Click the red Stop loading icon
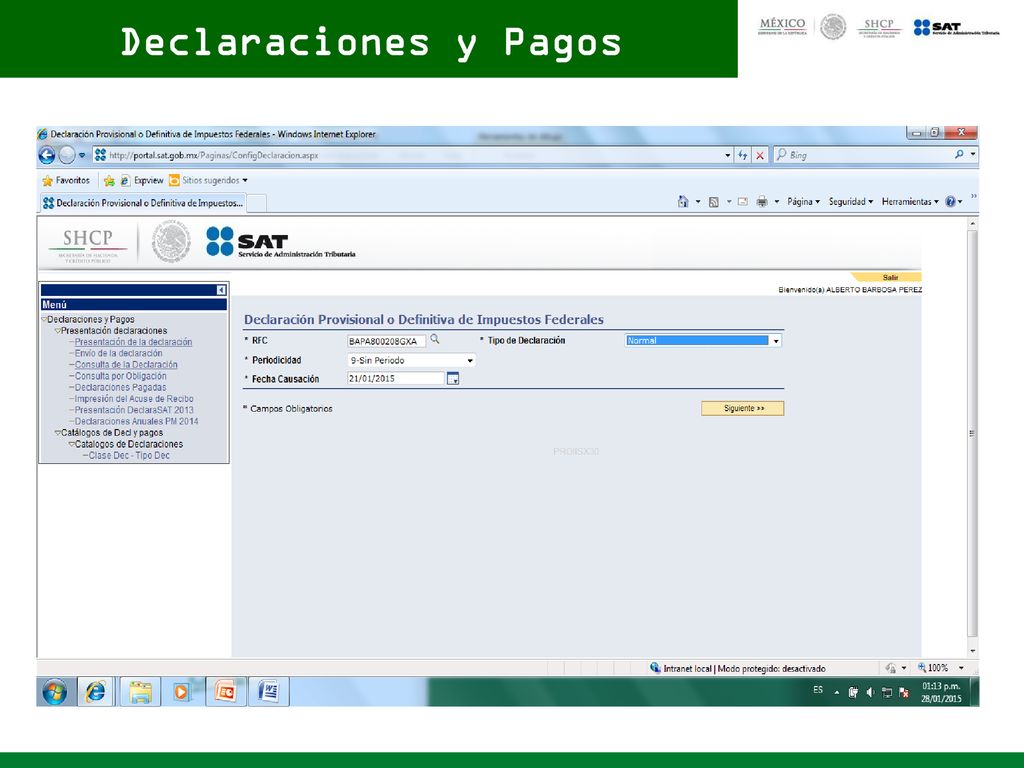This screenshot has height=768, width=1024. click(x=760, y=155)
